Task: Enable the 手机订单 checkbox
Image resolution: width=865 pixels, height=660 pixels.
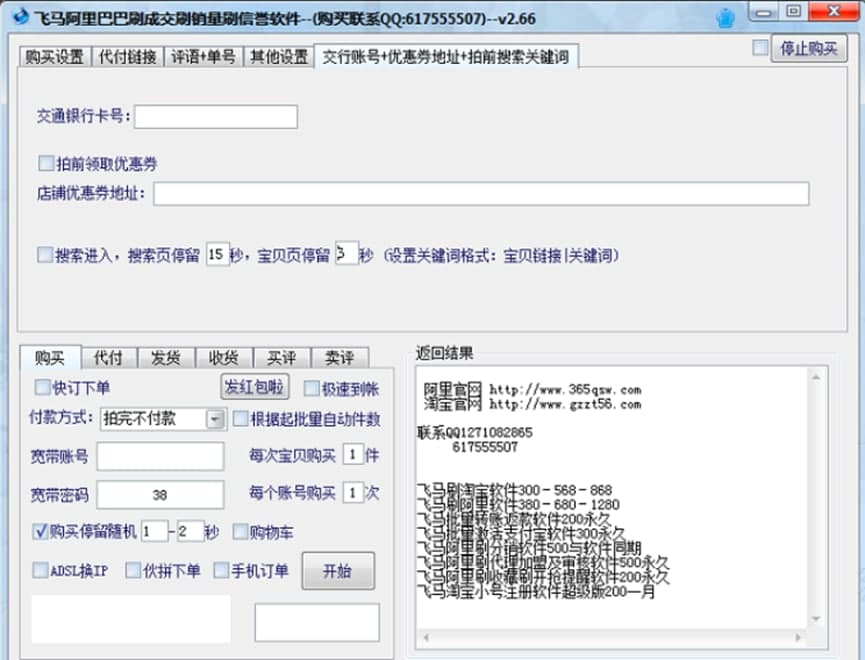Action: click(x=221, y=570)
